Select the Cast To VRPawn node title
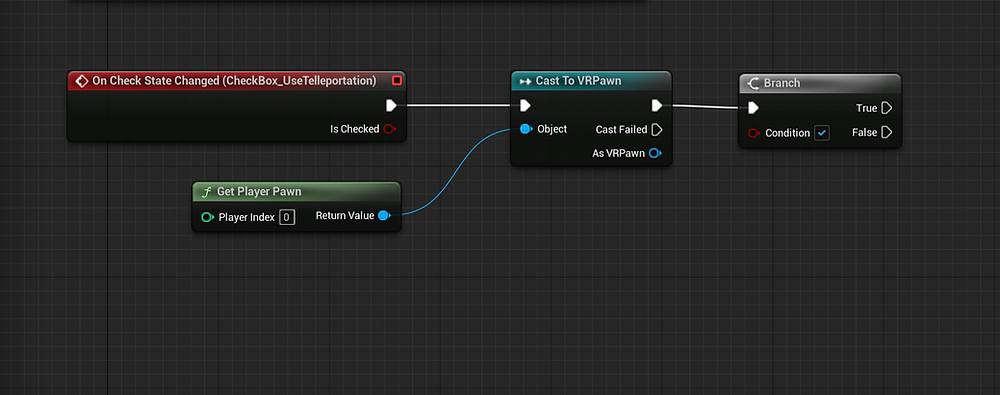The image size is (1000, 395). [x=578, y=81]
